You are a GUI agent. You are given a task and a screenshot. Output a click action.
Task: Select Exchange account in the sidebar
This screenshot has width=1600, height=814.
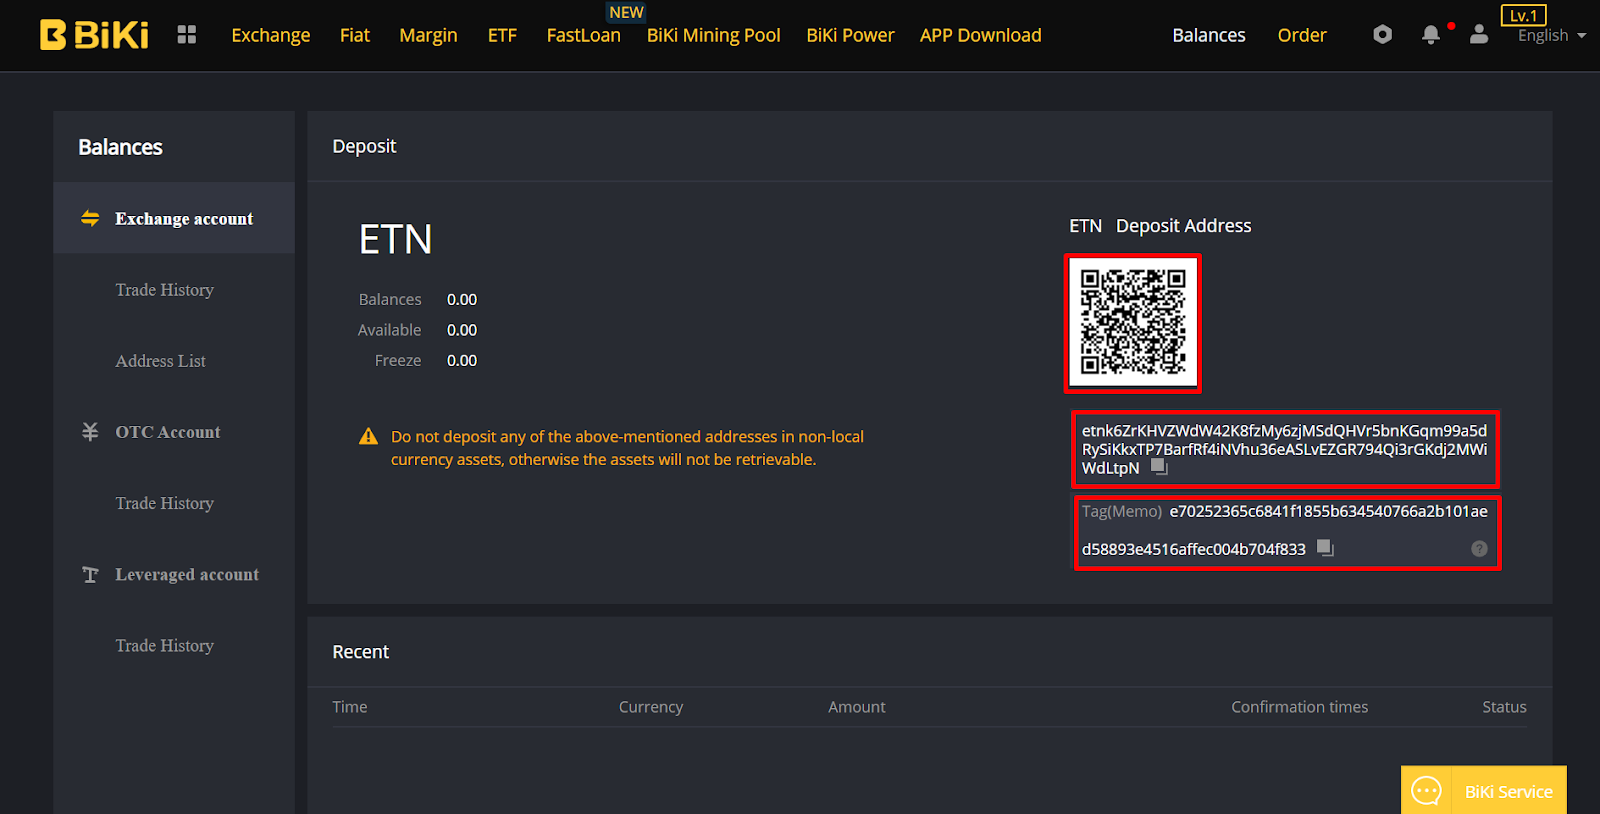click(x=174, y=218)
